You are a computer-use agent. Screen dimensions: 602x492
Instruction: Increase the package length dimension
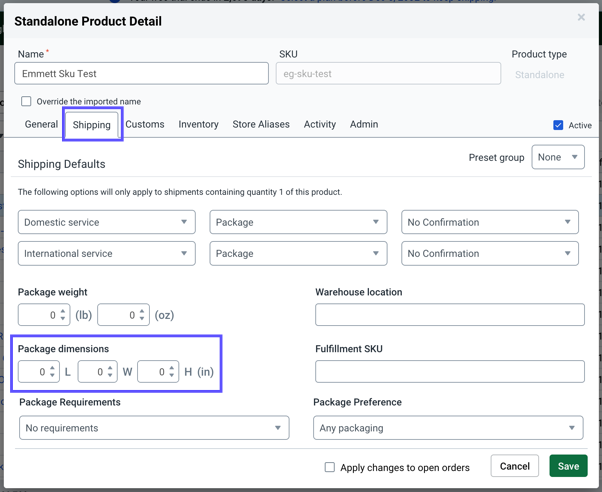(x=52, y=368)
